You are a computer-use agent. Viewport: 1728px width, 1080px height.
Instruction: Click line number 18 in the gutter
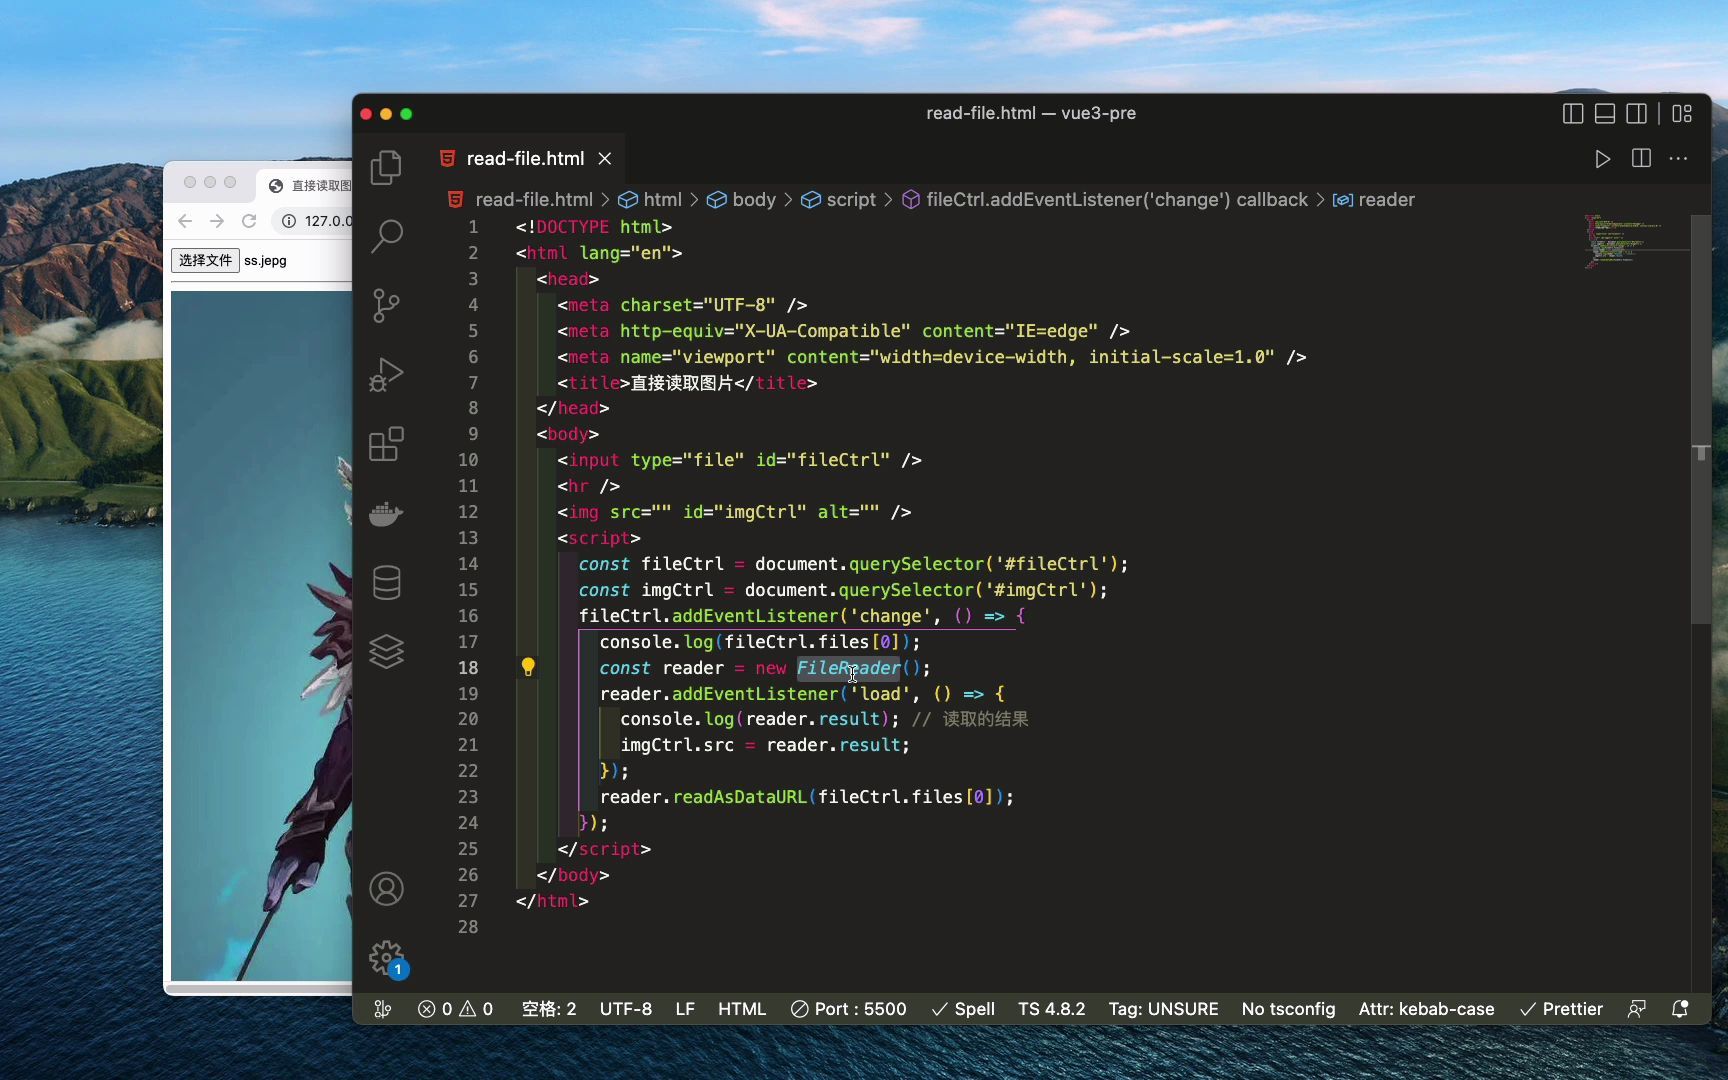(468, 667)
